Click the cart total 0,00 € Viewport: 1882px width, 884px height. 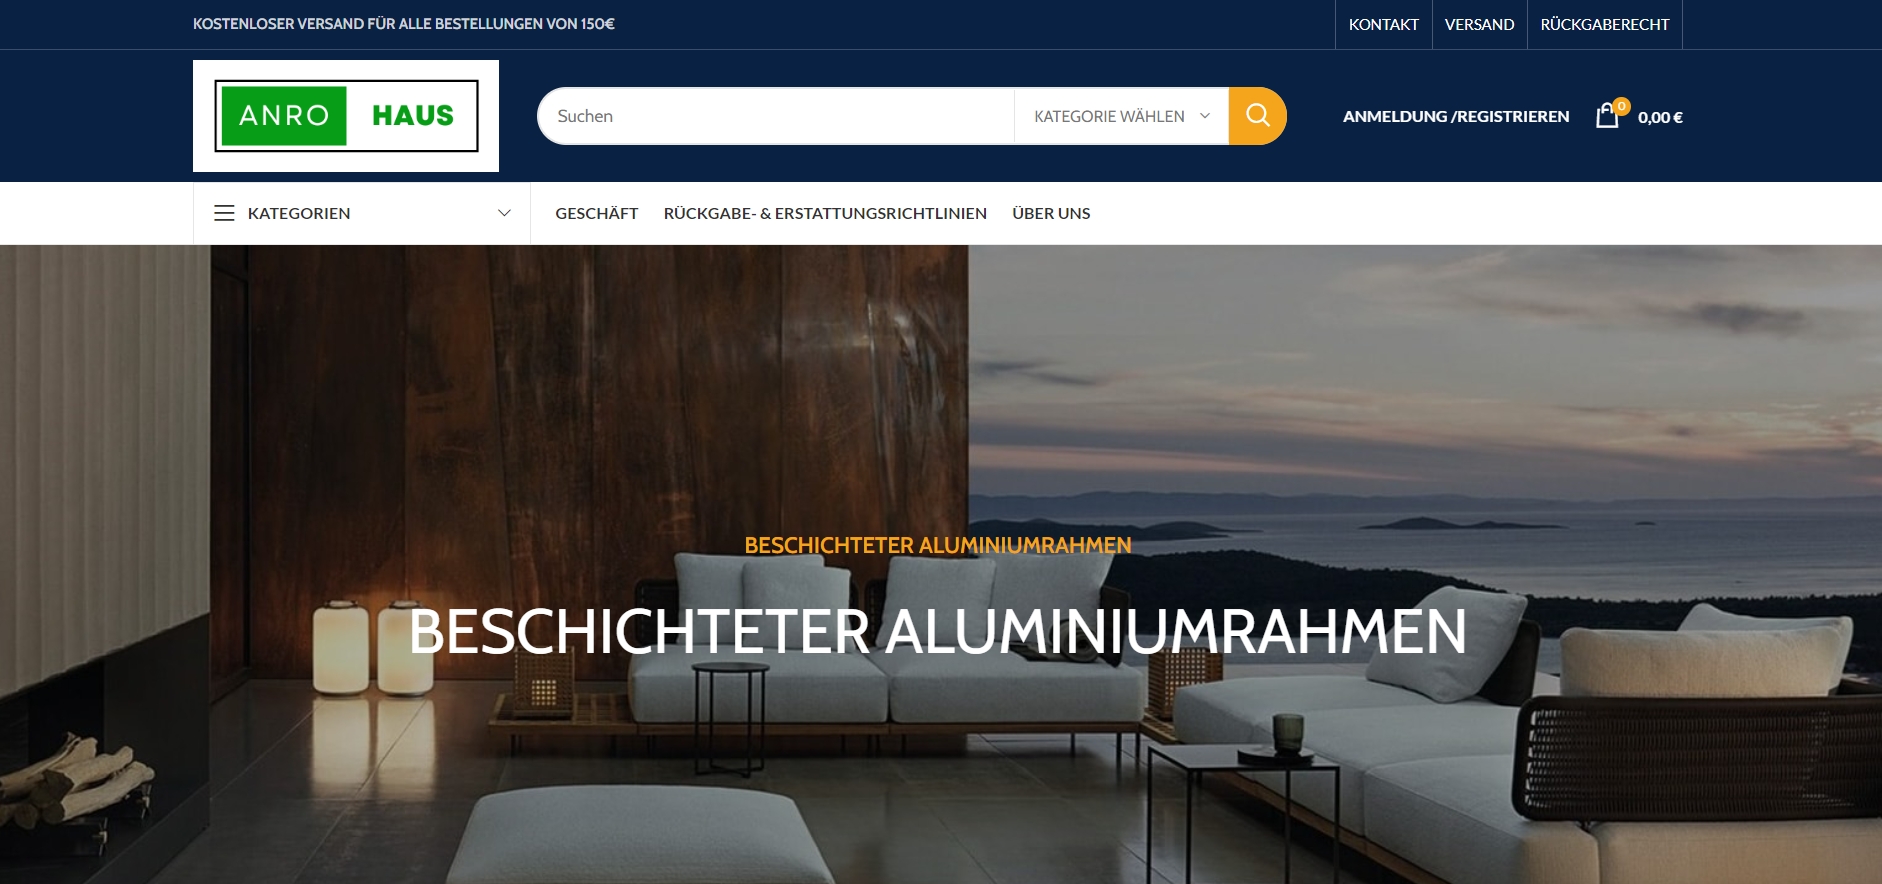click(1660, 117)
